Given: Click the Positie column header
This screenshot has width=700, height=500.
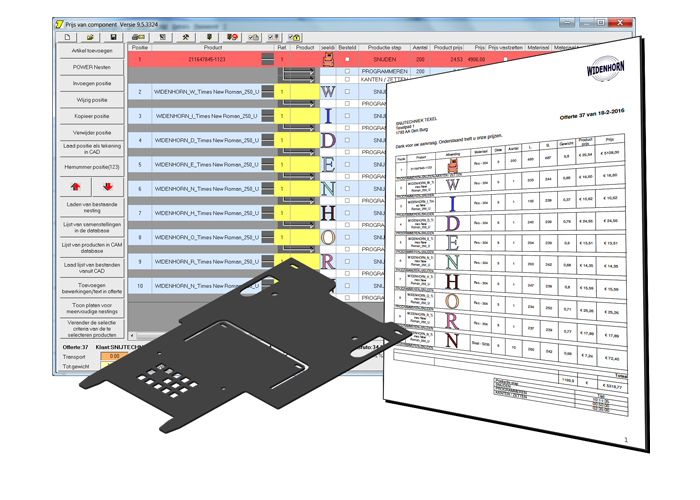Looking at the screenshot, I should (x=140, y=47).
